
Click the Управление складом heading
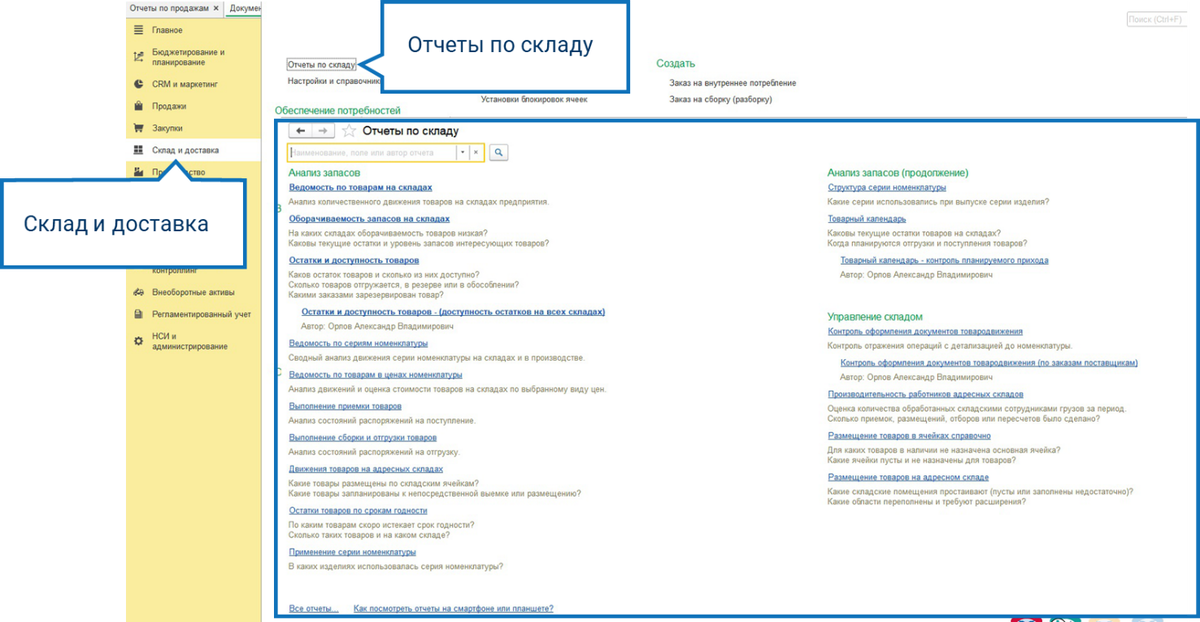pyautogui.click(x=875, y=316)
